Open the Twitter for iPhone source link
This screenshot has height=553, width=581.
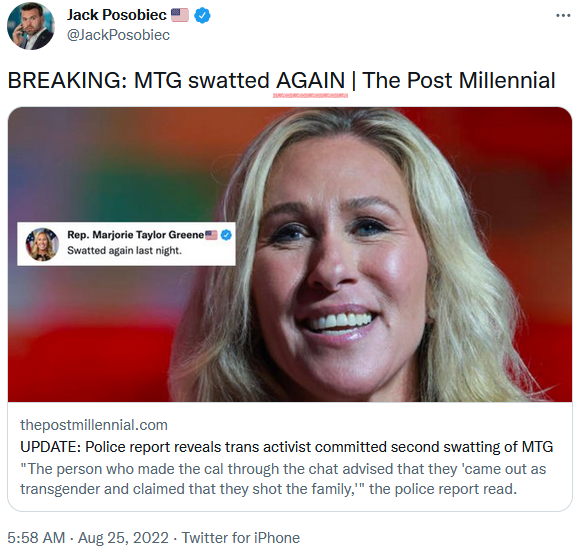[240, 538]
